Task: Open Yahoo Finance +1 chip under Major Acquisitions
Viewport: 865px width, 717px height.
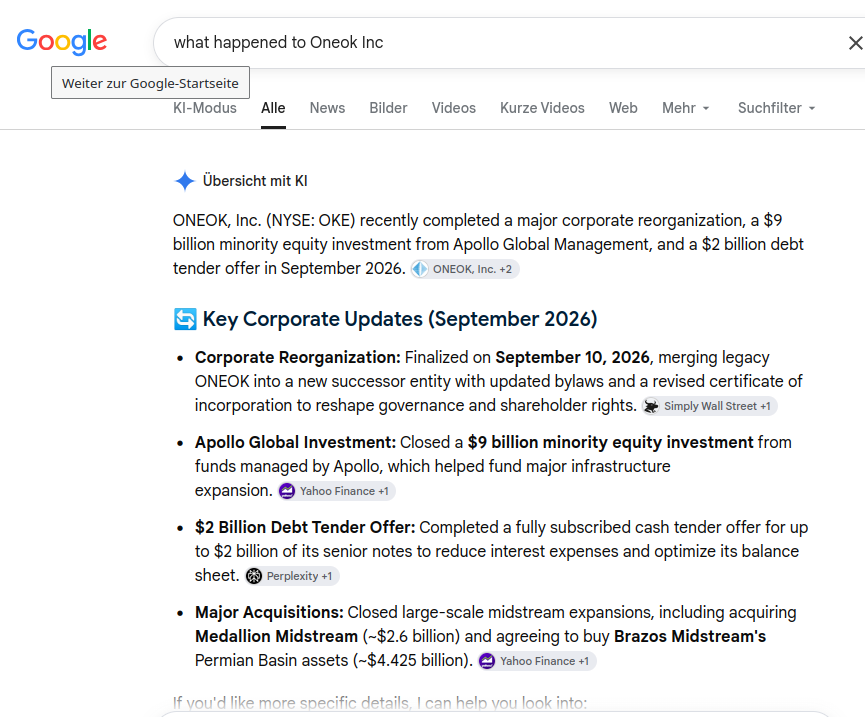Action: point(537,661)
